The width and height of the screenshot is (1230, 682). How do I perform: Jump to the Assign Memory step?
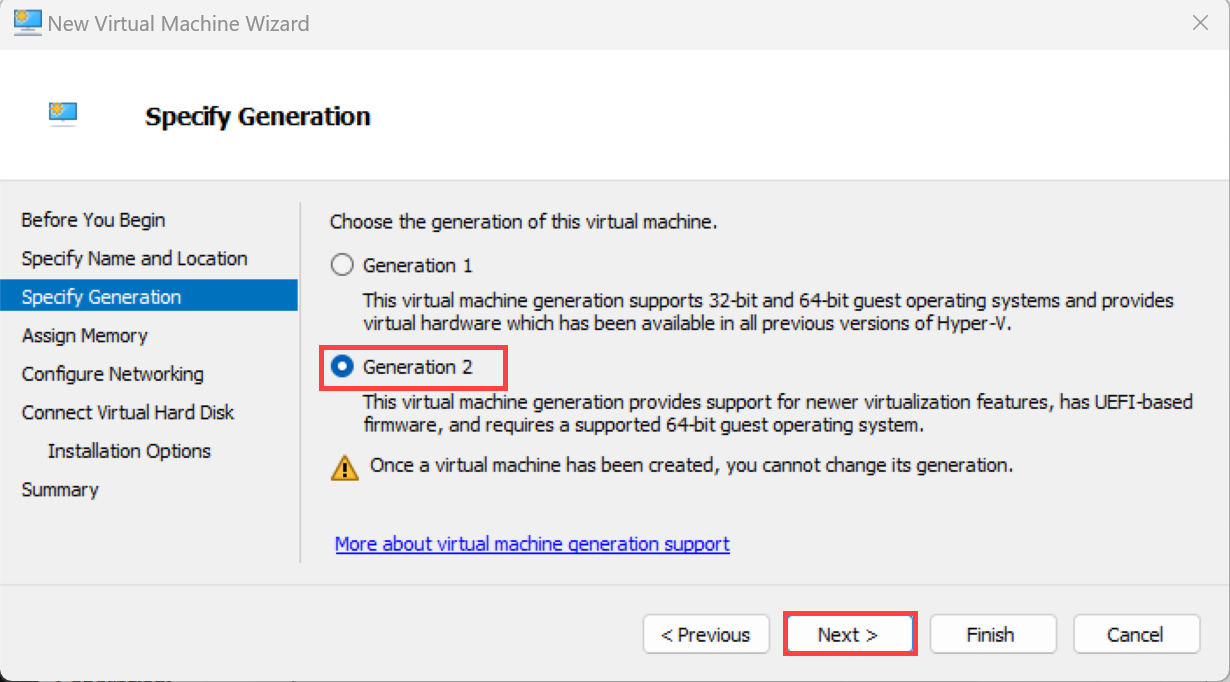point(84,336)
